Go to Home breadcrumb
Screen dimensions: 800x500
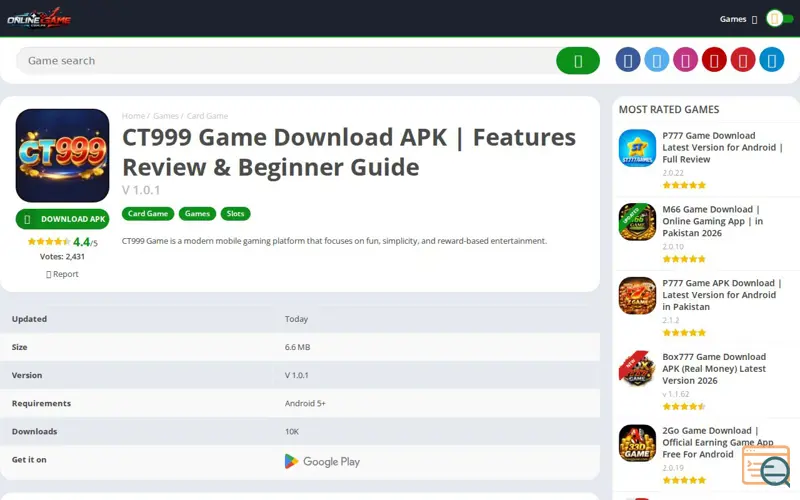[x=133, y=116]
